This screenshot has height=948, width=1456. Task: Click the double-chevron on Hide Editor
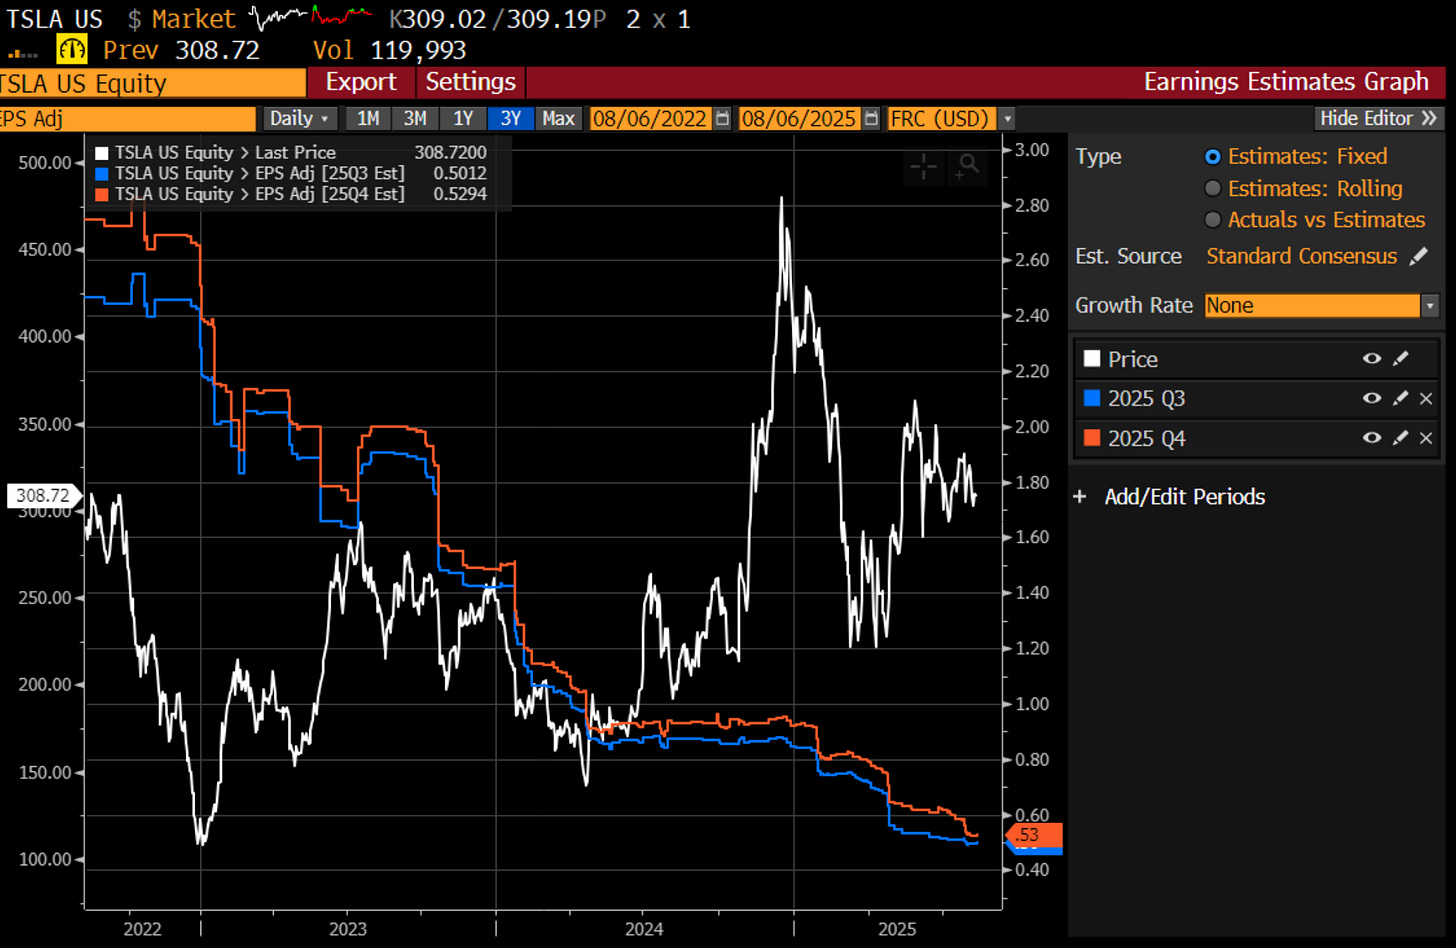(1429, 118)
